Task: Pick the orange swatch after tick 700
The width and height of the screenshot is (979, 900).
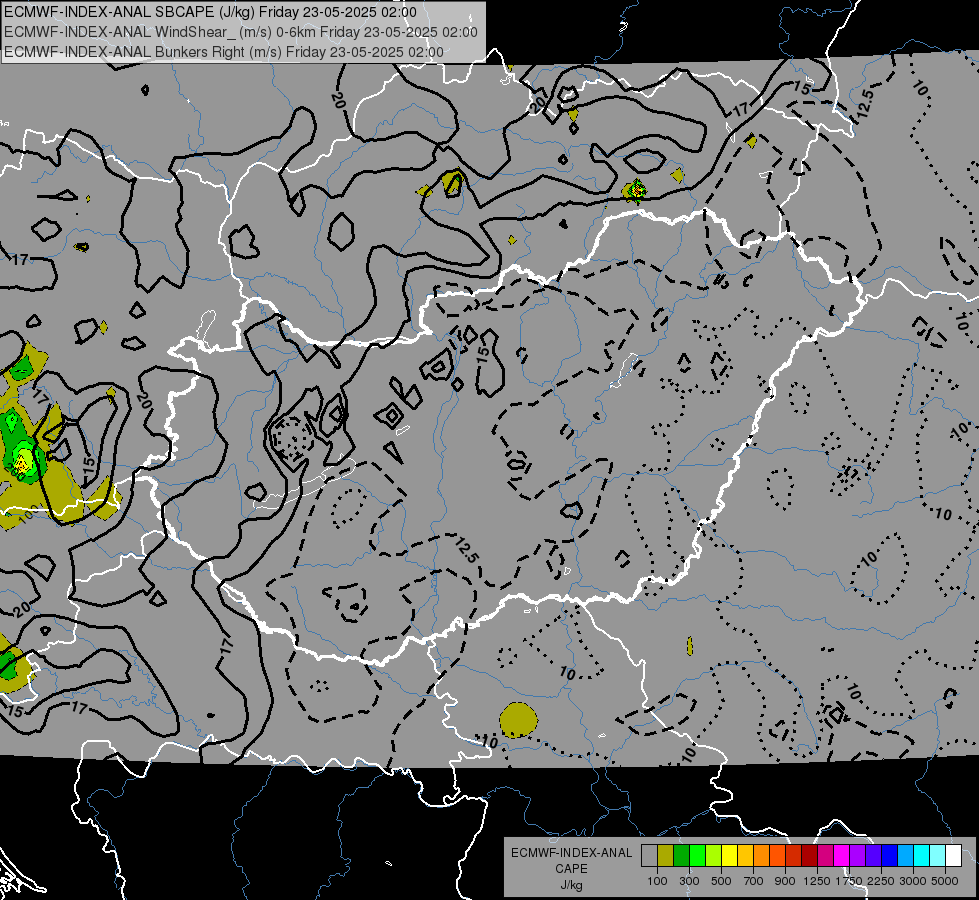Action: point(762,856)
